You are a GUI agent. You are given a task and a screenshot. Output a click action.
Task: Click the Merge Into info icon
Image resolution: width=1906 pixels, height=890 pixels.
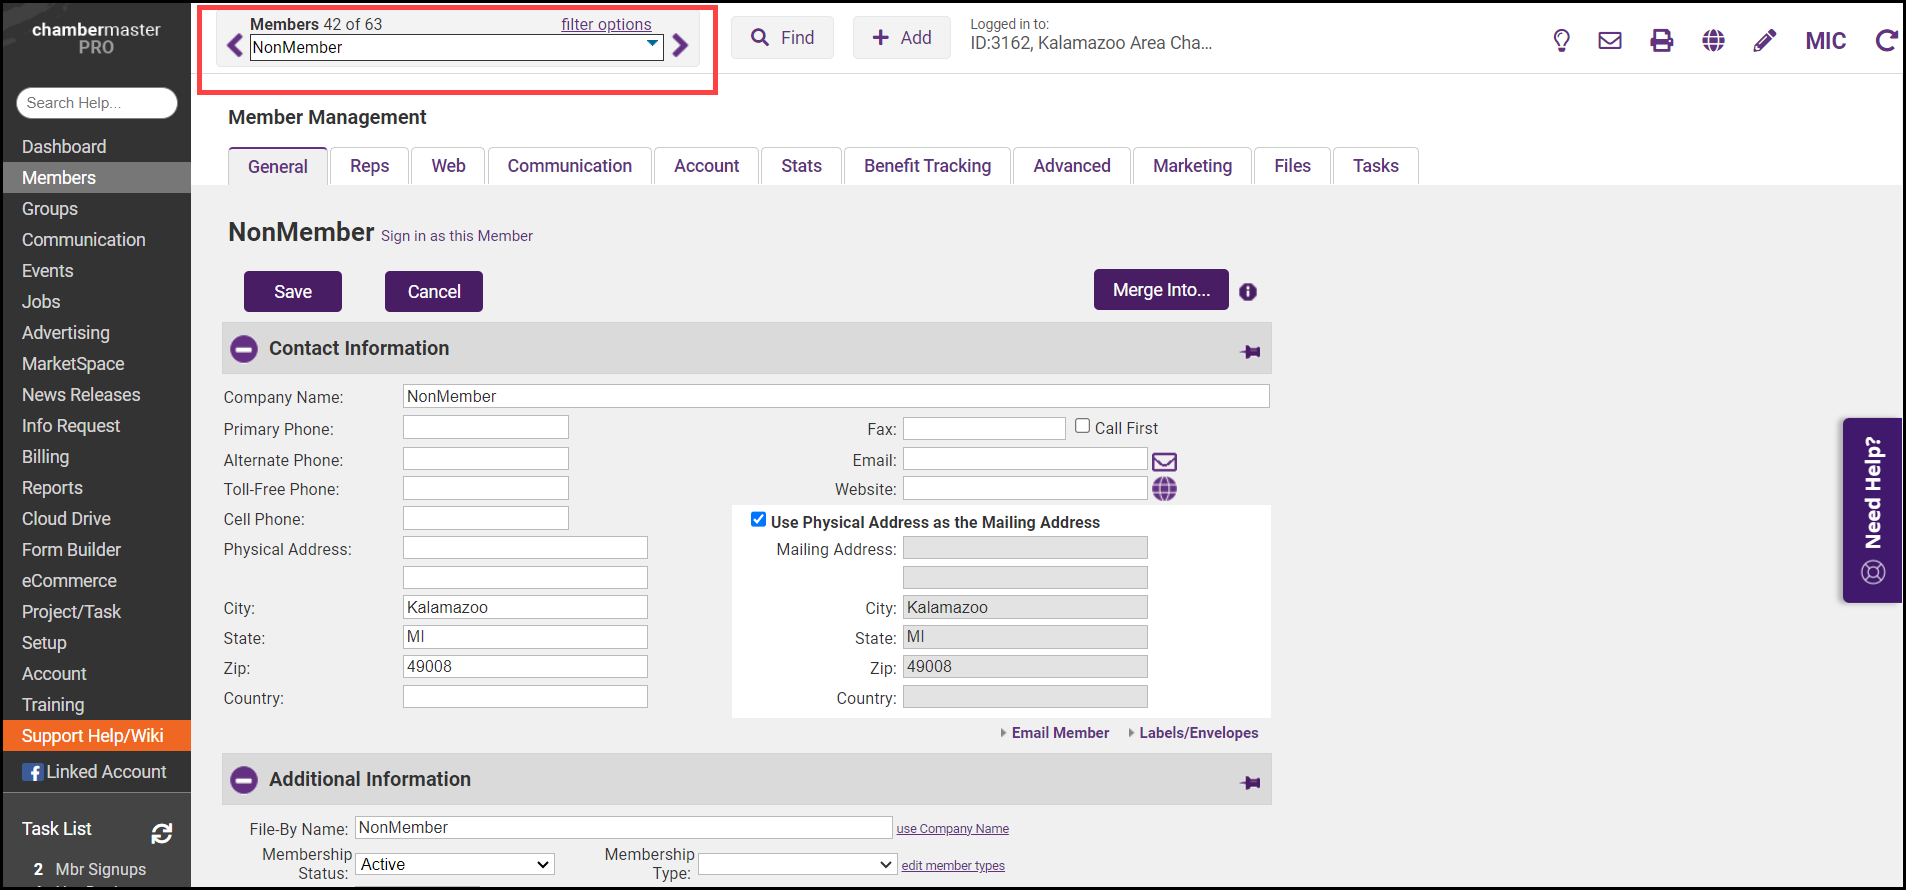coord(1248,292)
